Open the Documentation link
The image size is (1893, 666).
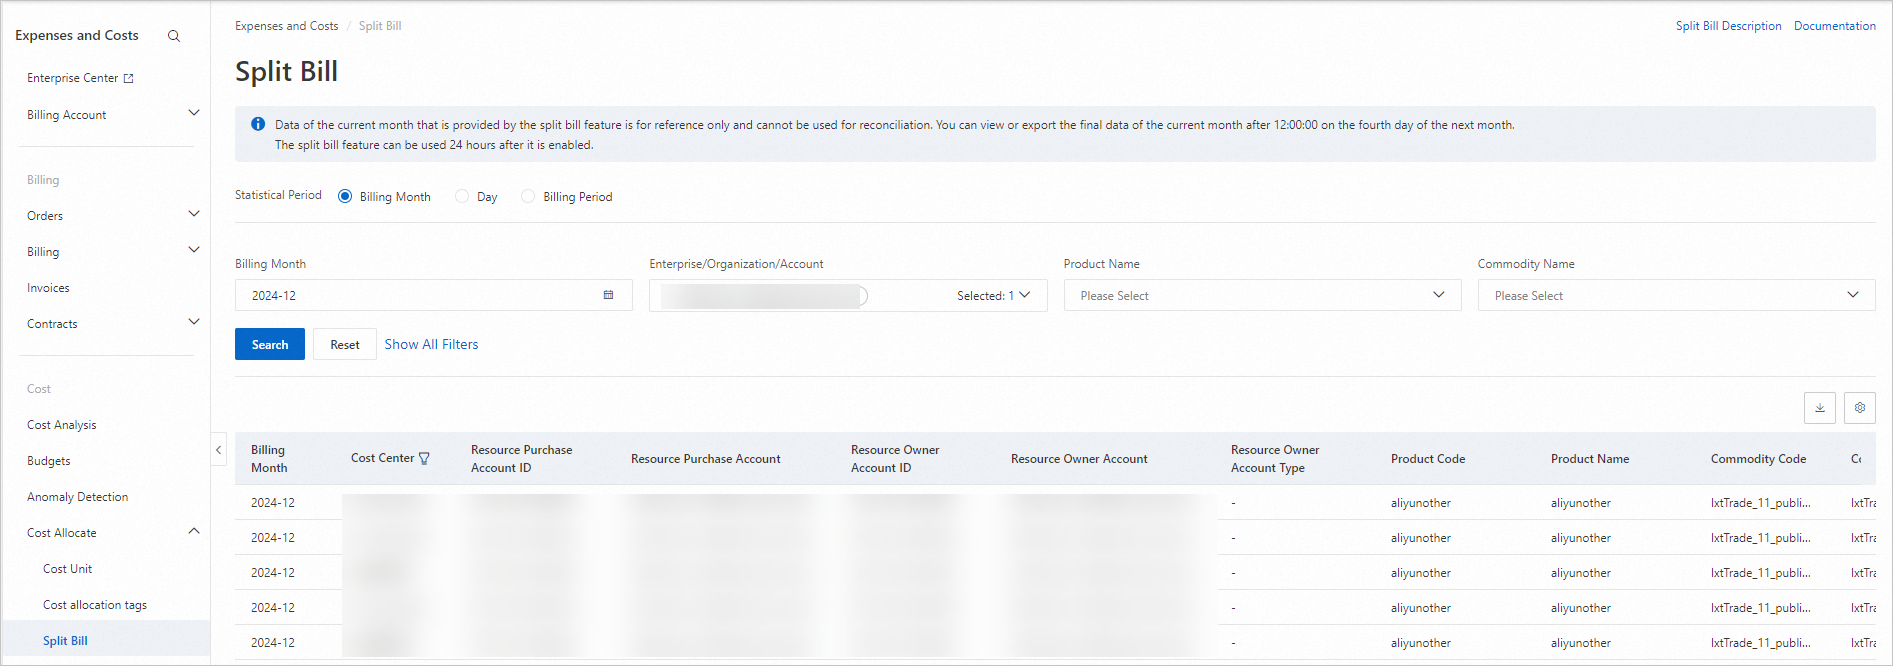[x=1834, y=26]
